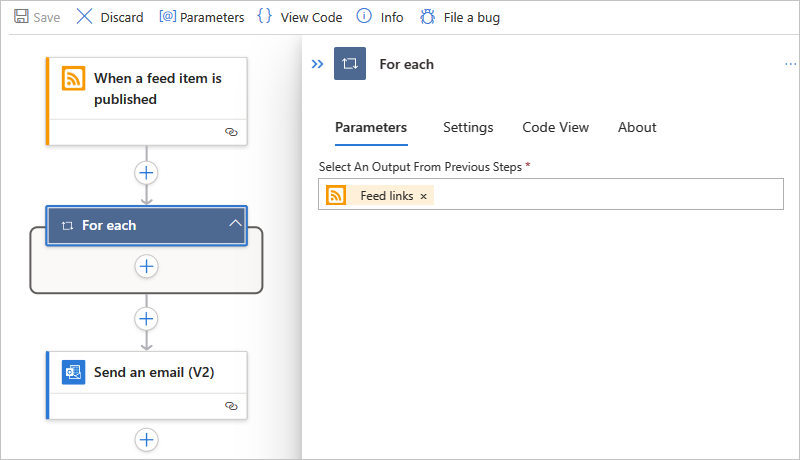Switch to the Code View tab
Viewport: 800px width, 460px height.
point(555,127)
